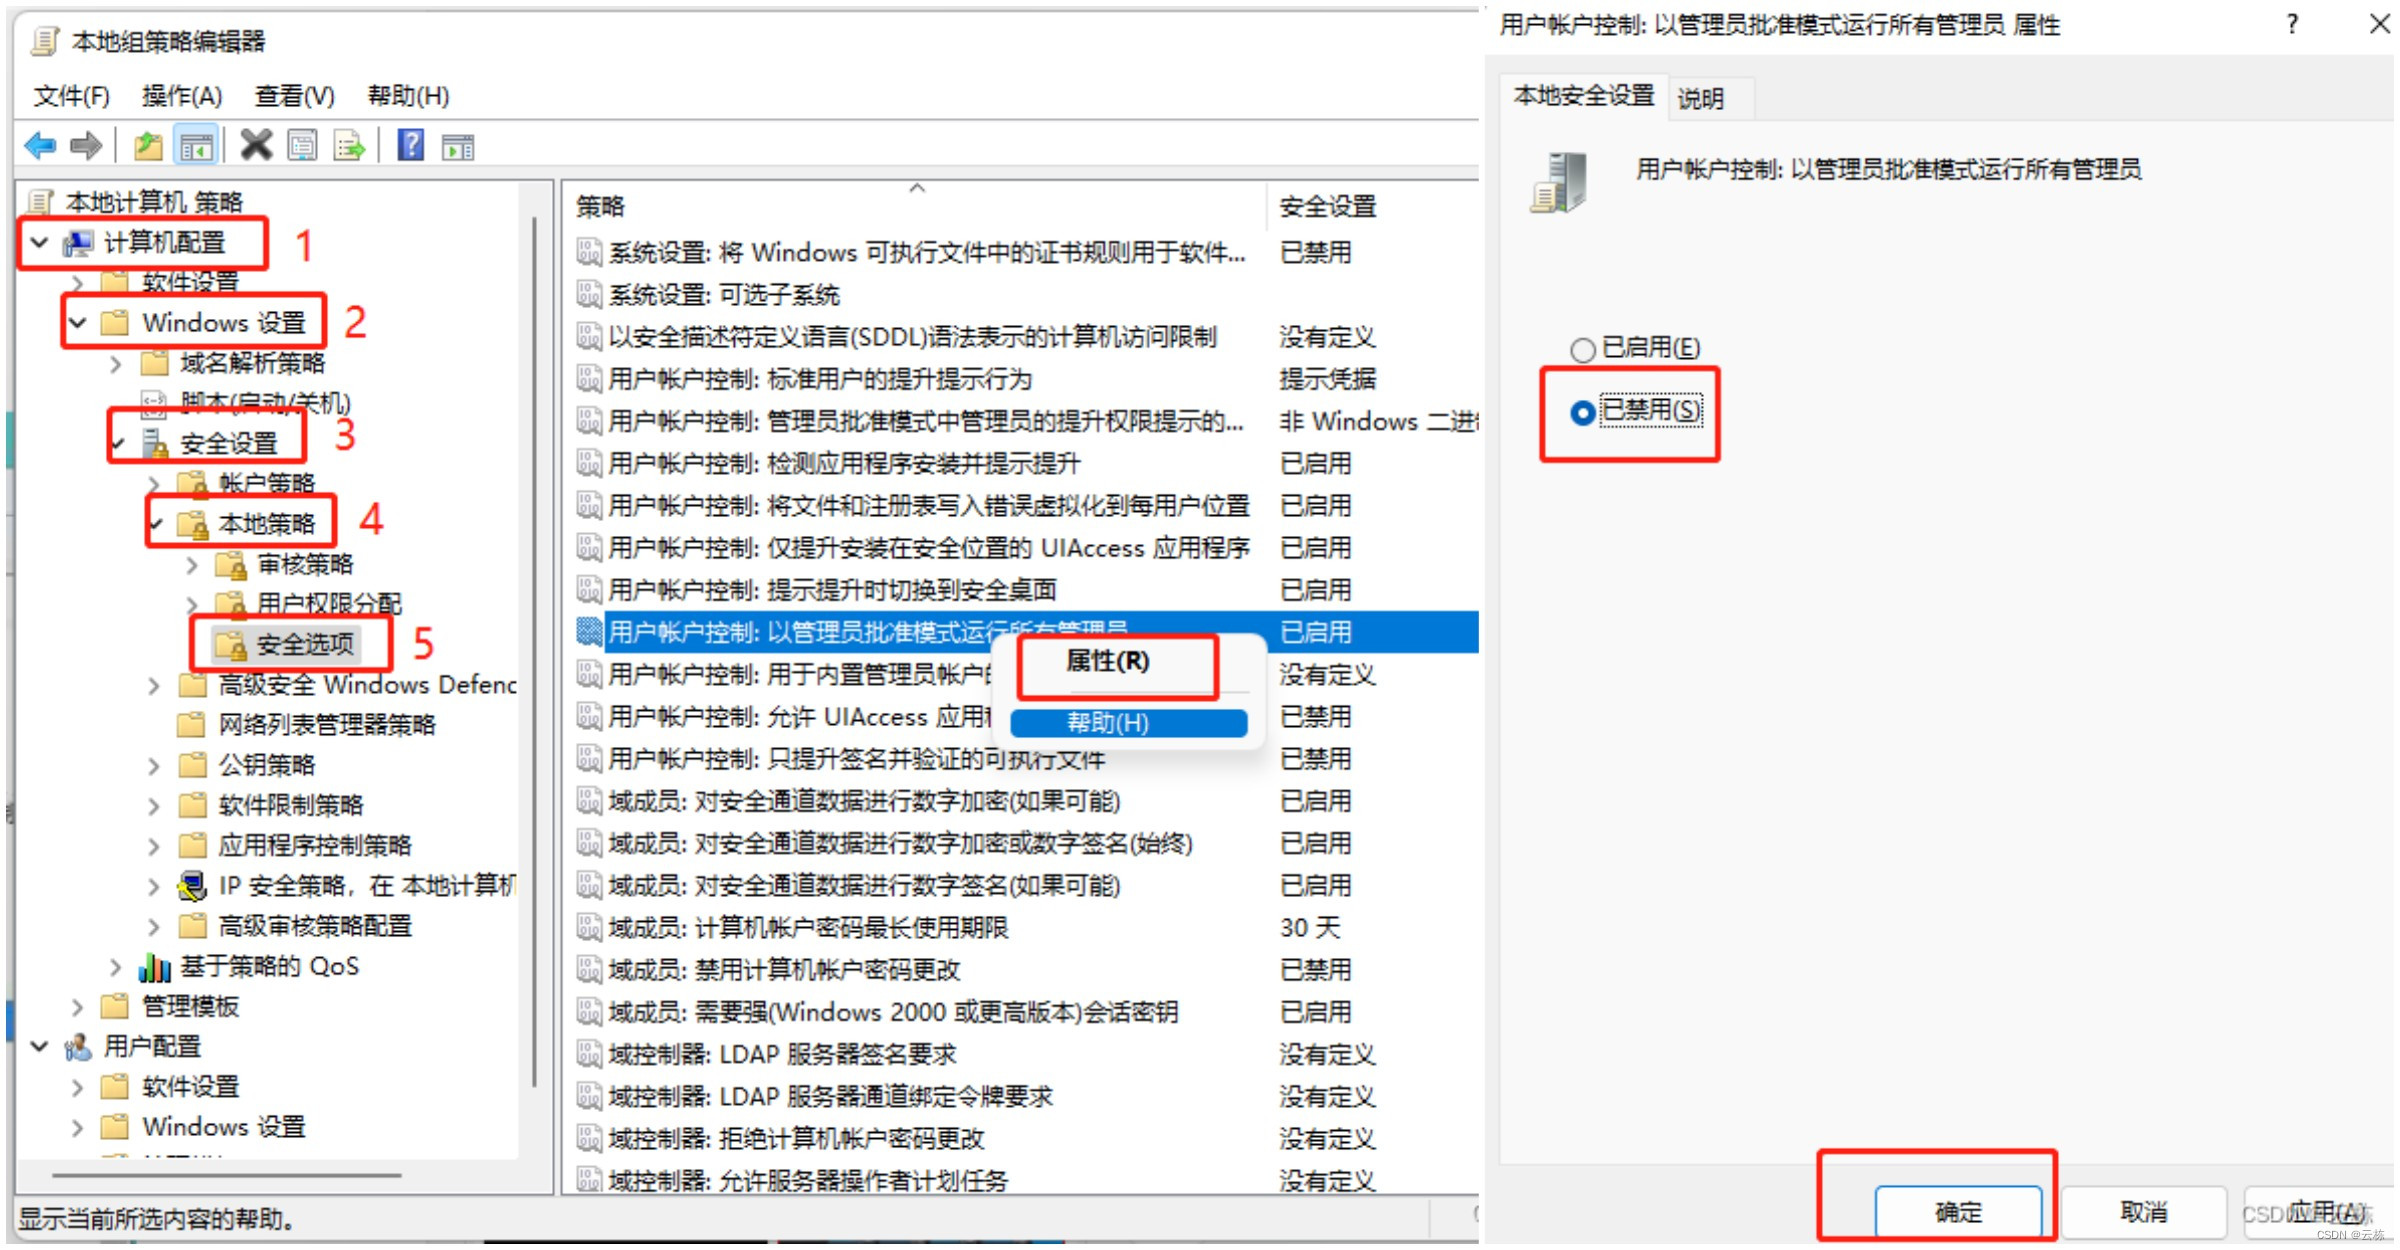
Task: Select 域控制器: 允许服务器操作者计划任务 policy
Action: click(x=808, y=1181)
